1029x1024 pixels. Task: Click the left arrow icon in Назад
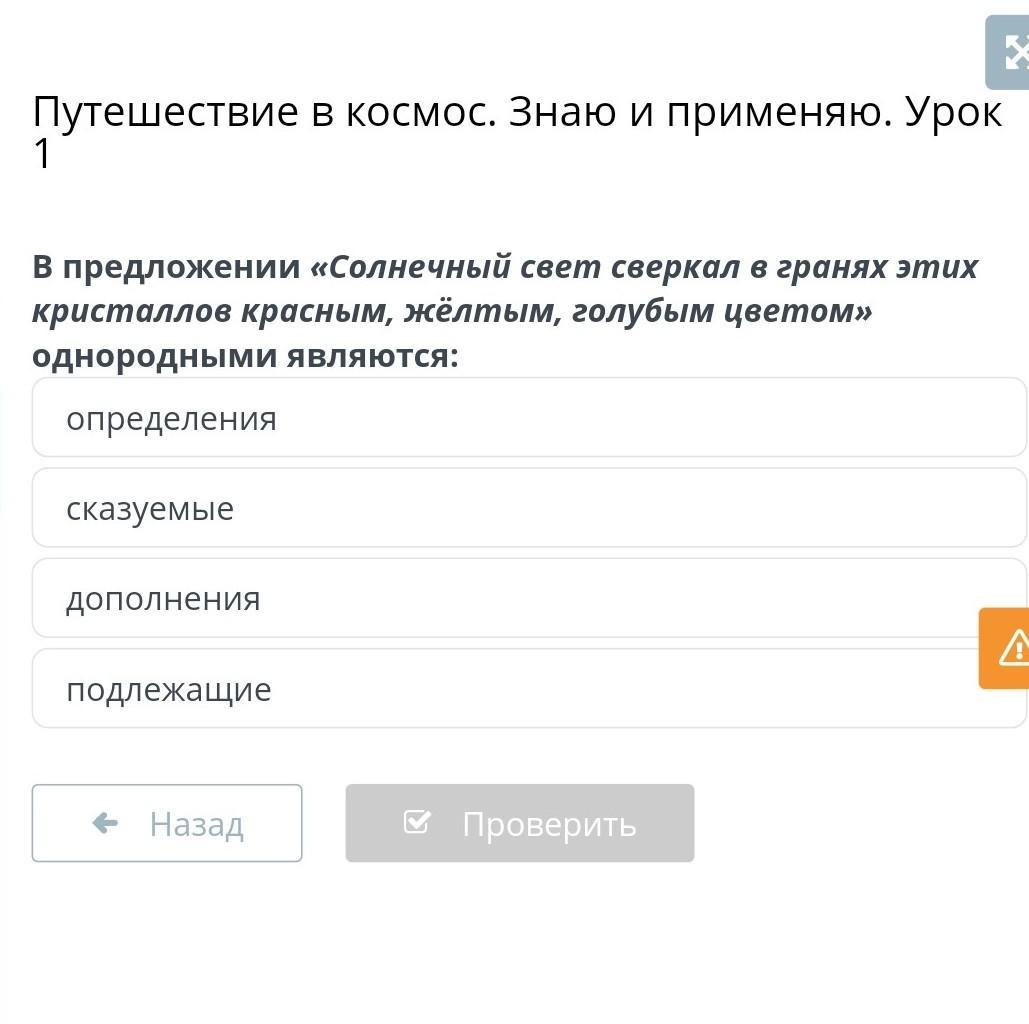pyautogui.click(x=105, y=823)
